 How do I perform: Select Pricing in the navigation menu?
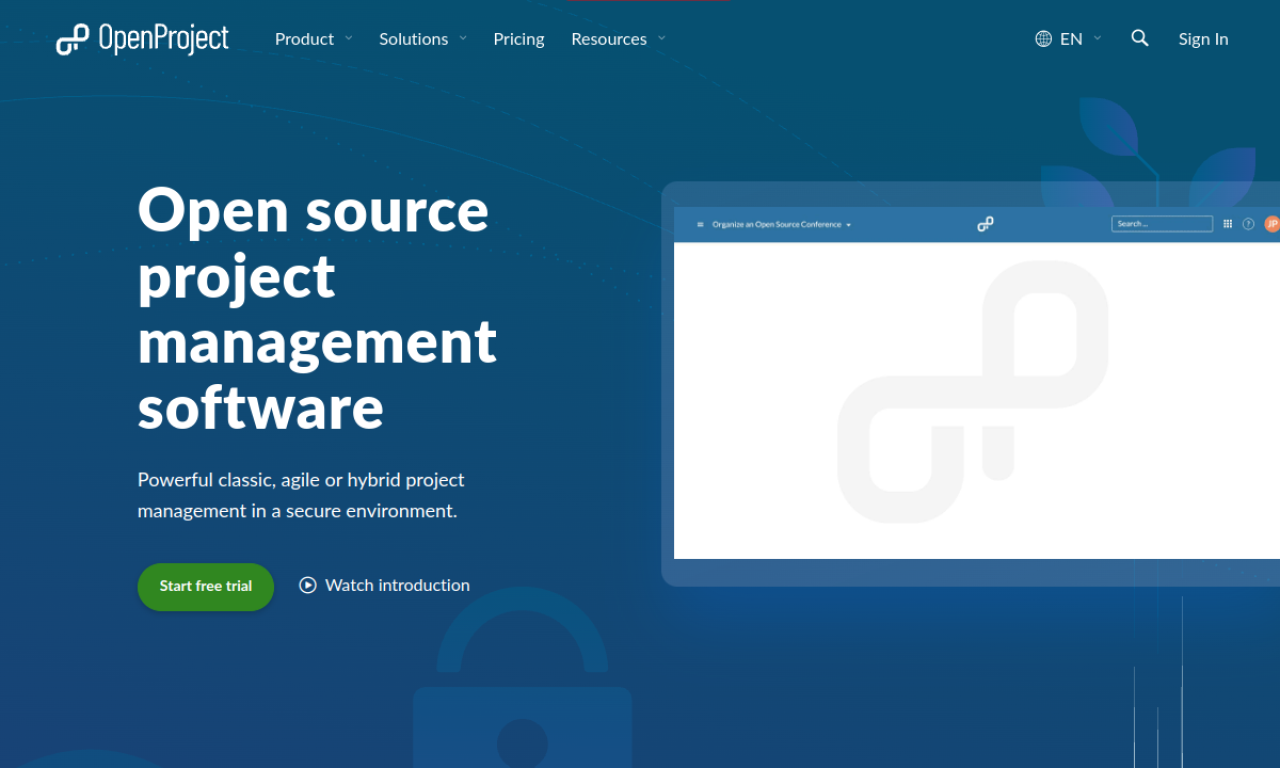(x=518, y=38)
